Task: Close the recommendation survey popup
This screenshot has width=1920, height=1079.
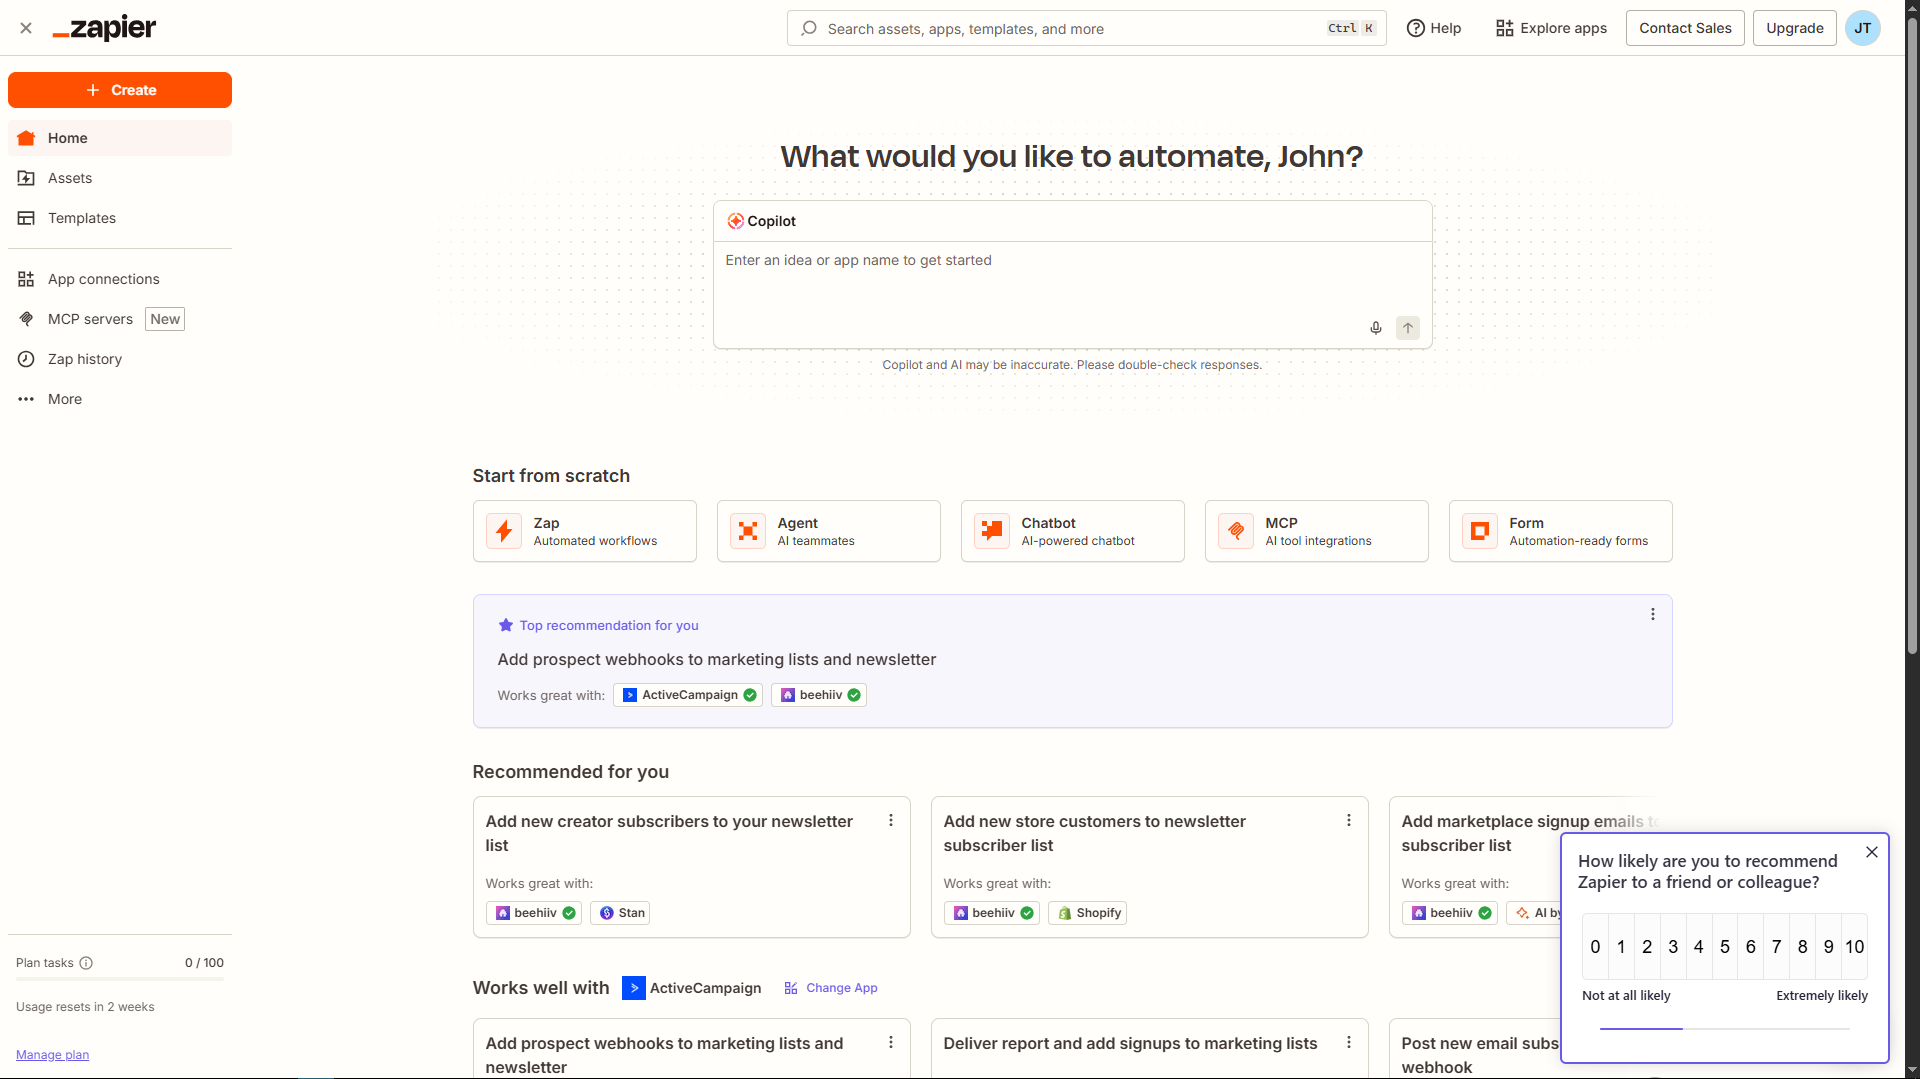Action: pyautogui.click(x=1871, y=852)
